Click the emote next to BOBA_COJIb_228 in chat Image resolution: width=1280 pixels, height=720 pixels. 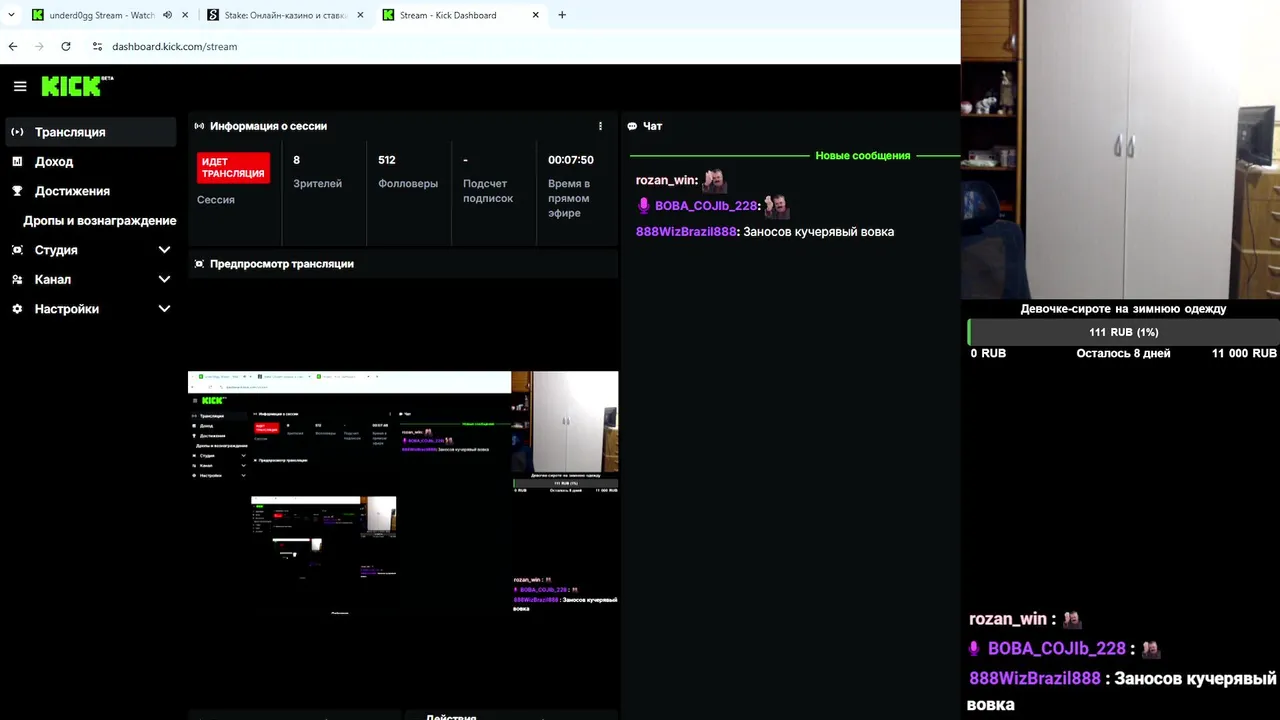point(776,205)
